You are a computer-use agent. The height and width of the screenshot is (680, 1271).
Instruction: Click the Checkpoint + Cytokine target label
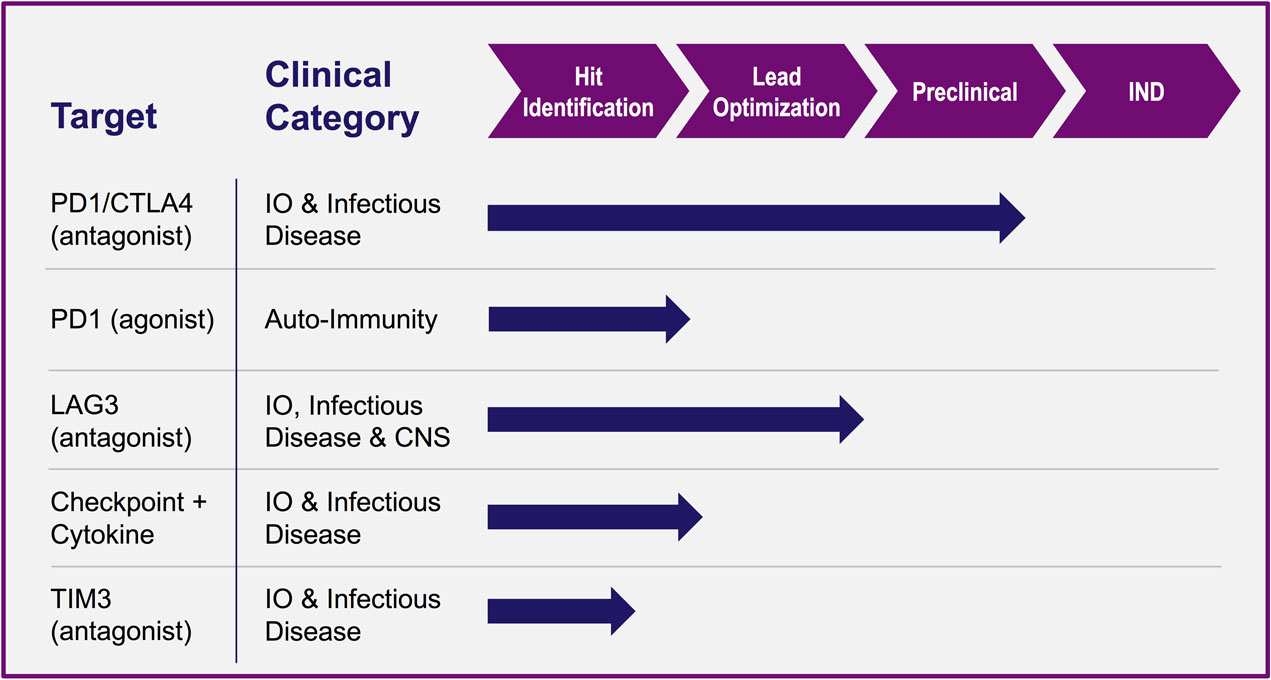tap(128, 518)
